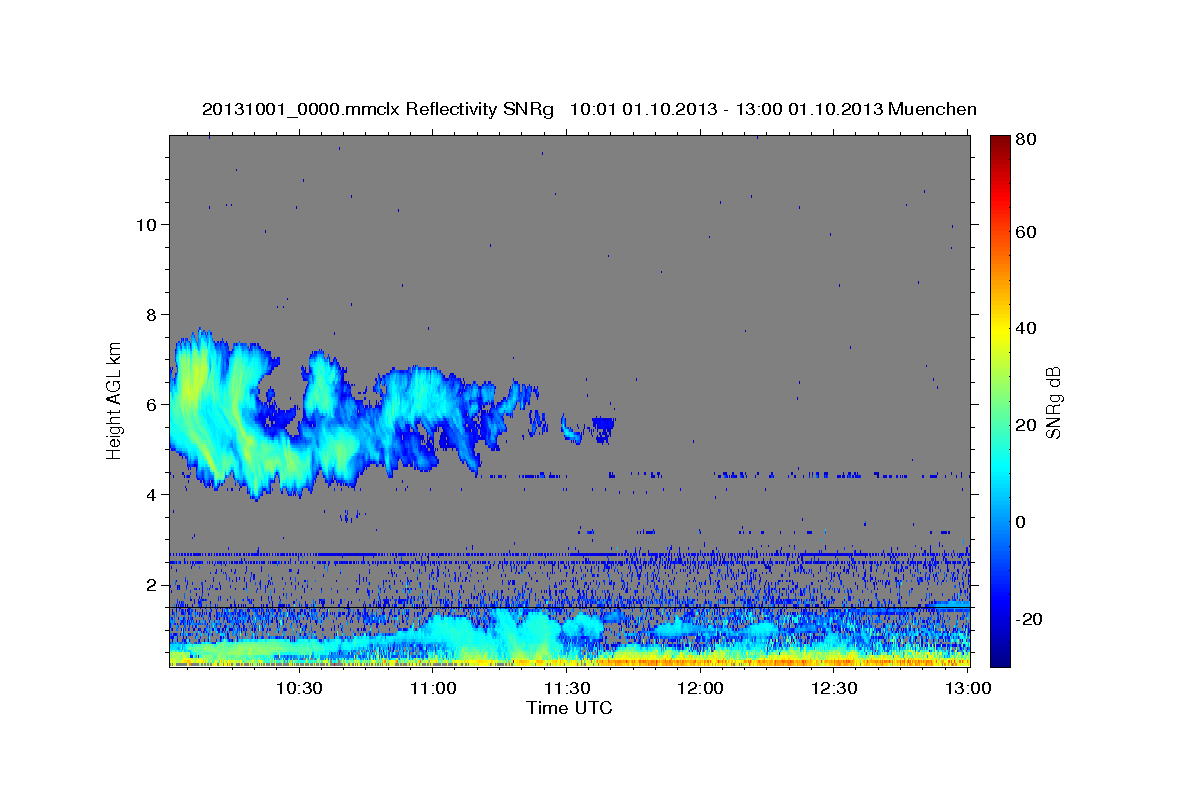This screenshot has height=800, width=1200.
Task: Click the height tick label 2
Action: tap(152, 584)
